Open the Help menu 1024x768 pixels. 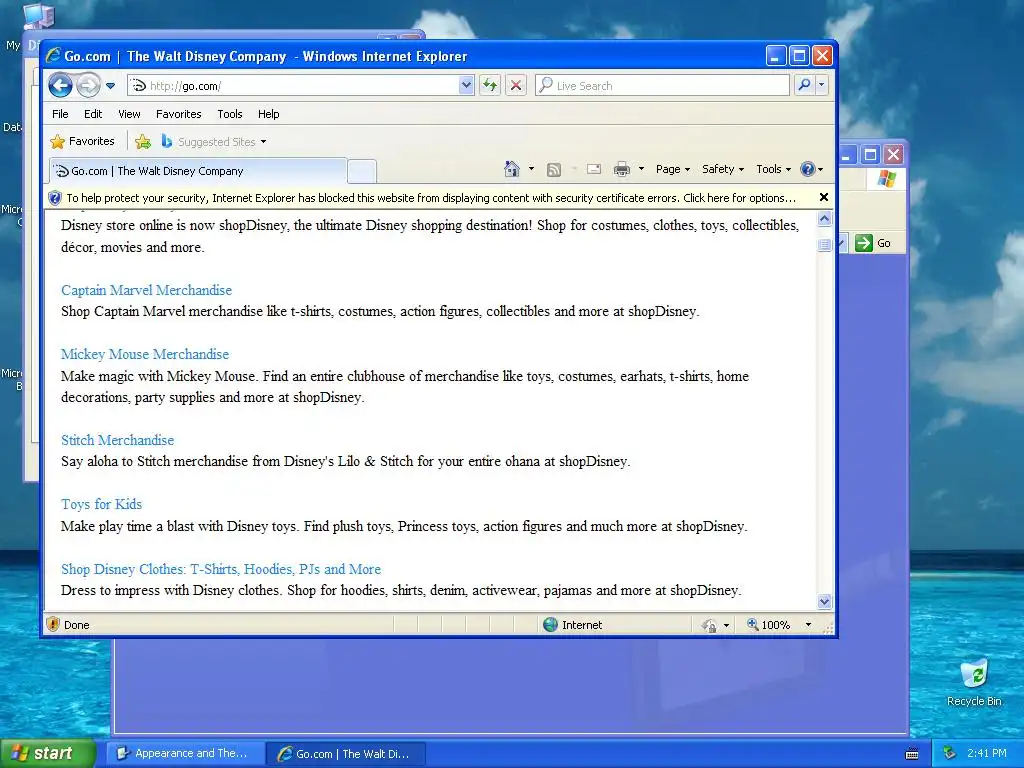(268, 114)
